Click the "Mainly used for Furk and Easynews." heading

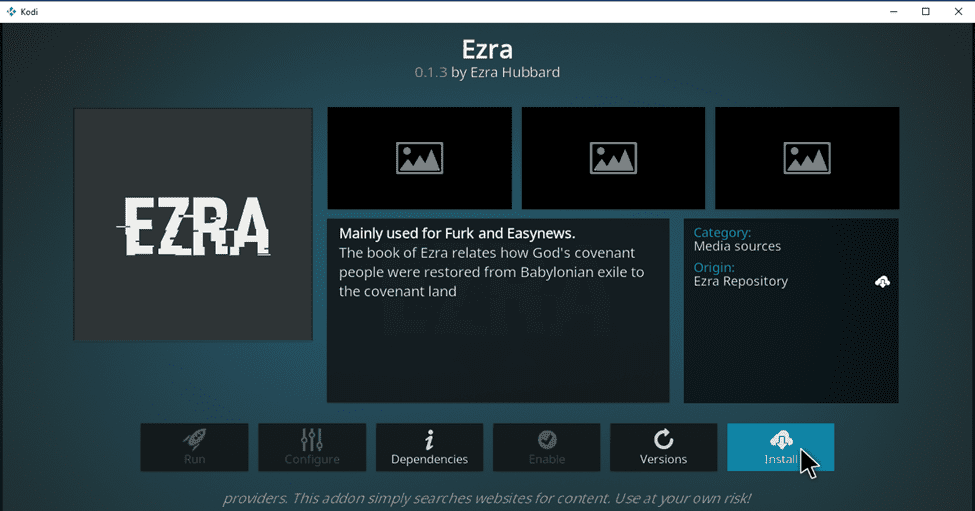[x=457, y=233]
